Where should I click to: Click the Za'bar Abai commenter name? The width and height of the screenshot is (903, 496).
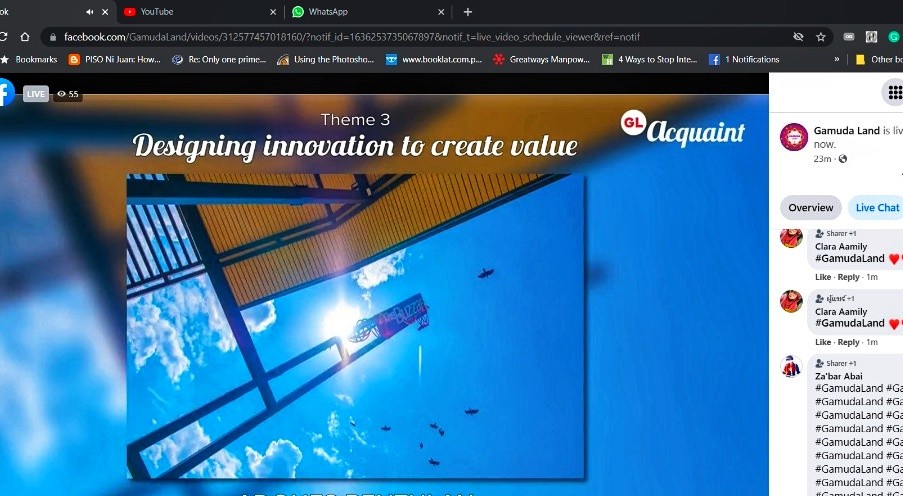[838, 376]
